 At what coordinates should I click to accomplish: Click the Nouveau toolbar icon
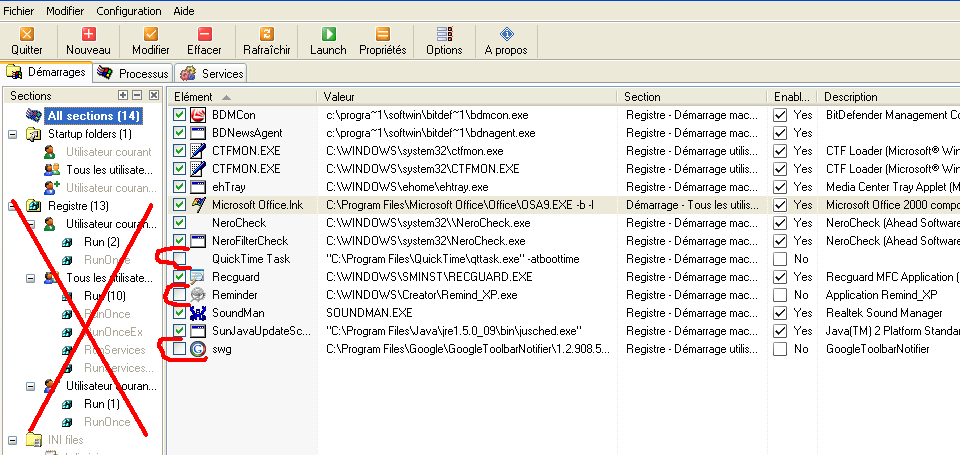89,34
